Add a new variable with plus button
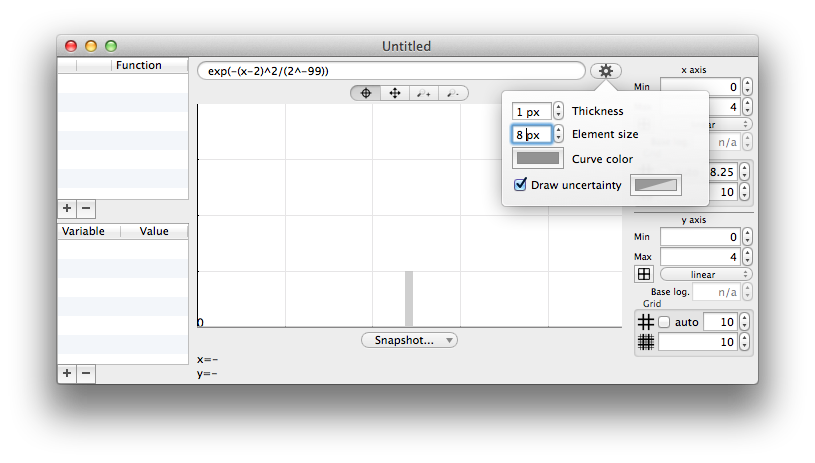Viewport: 815px width, 463px height. [x=67, y=373]
